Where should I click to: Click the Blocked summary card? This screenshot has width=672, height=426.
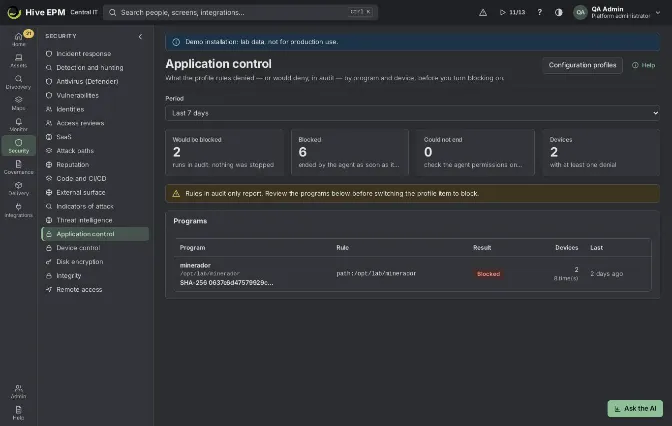(x=350, y=153)
